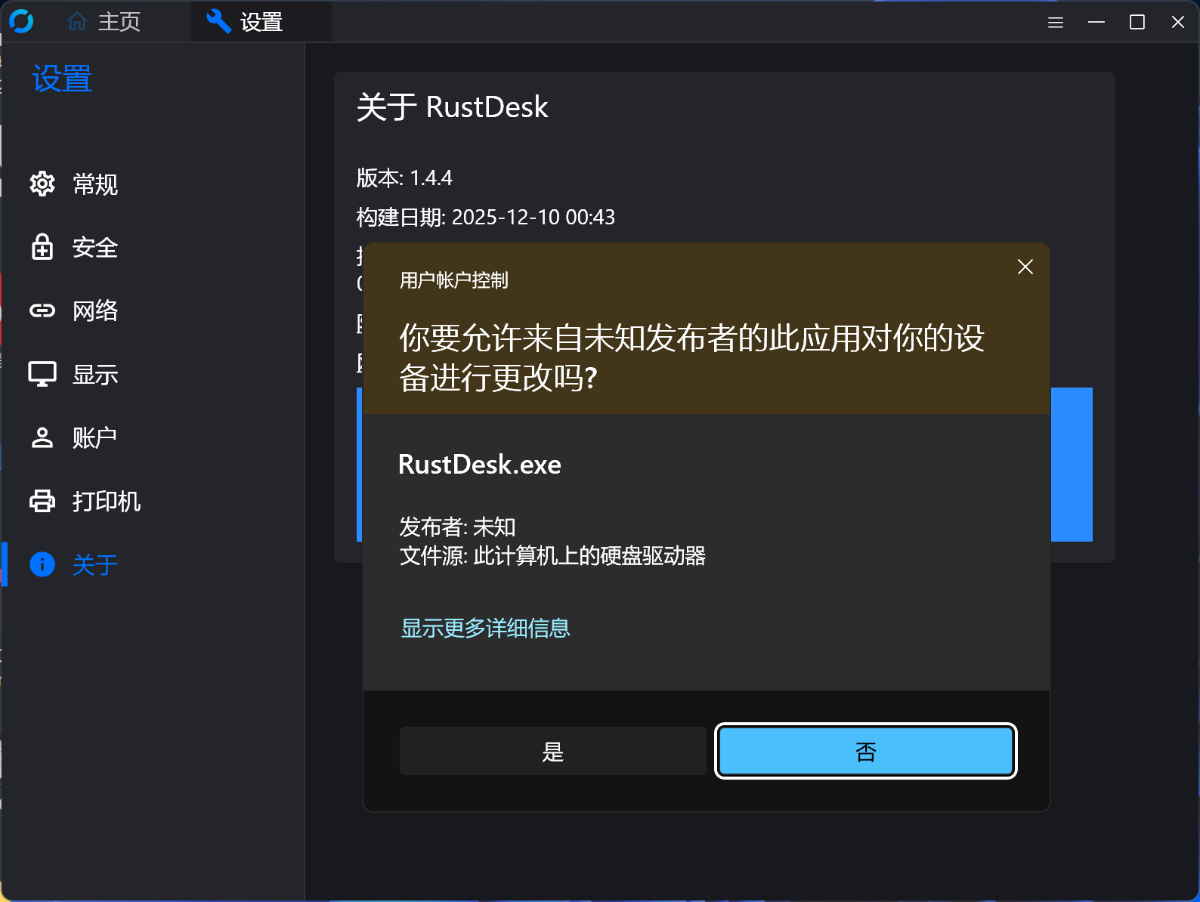Click the link icon next to 网络
The width and height of the screenshot is (1200, 902).
point(42,311)
